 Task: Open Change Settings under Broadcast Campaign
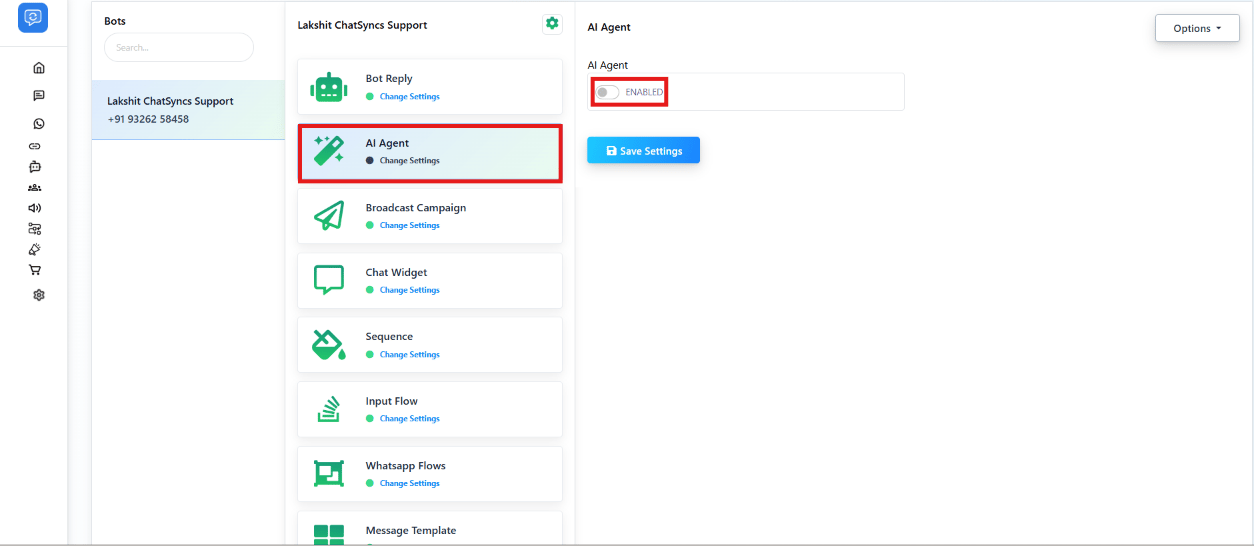409,226
